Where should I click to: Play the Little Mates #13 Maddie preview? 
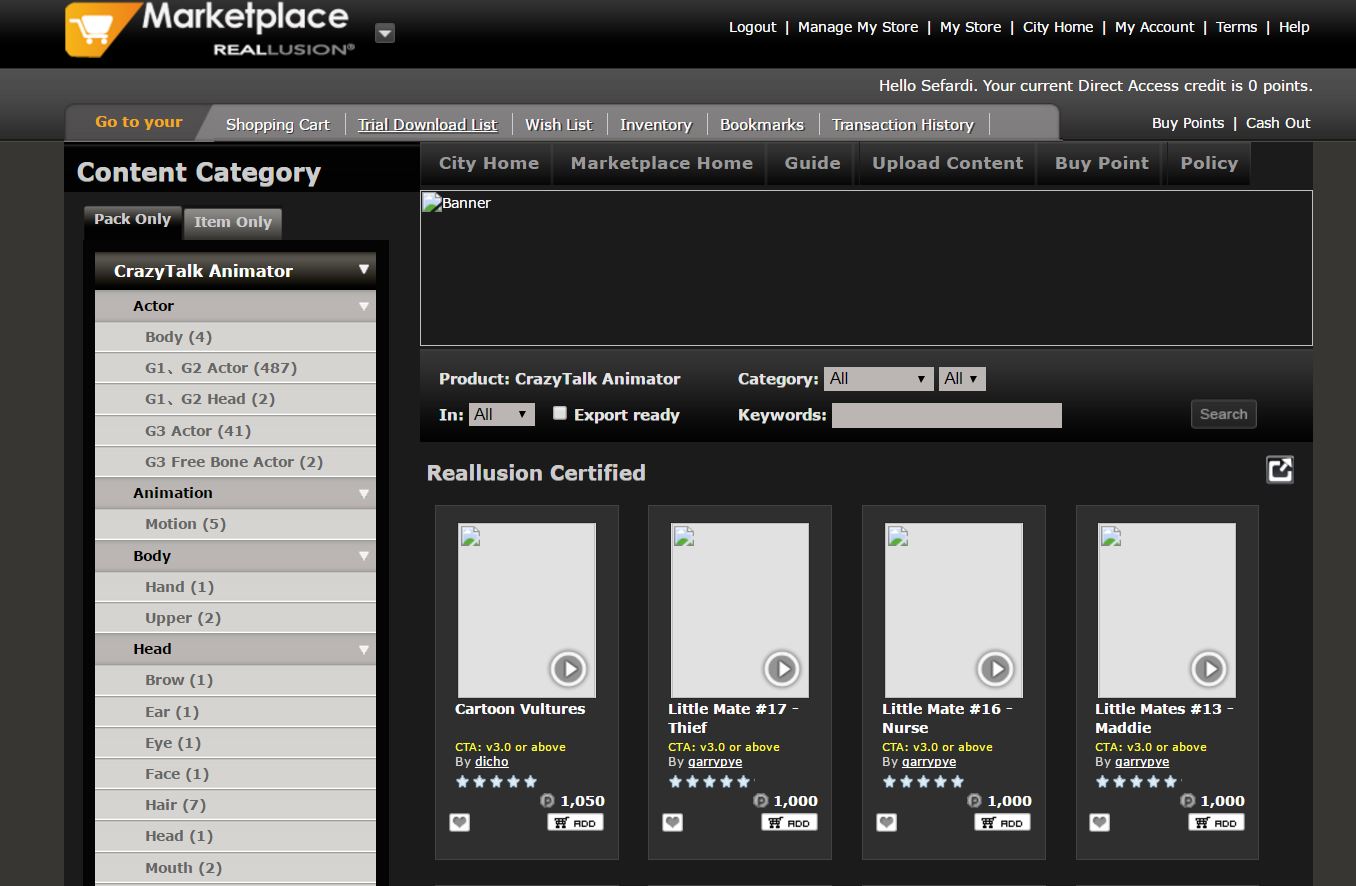(1208, 668)
